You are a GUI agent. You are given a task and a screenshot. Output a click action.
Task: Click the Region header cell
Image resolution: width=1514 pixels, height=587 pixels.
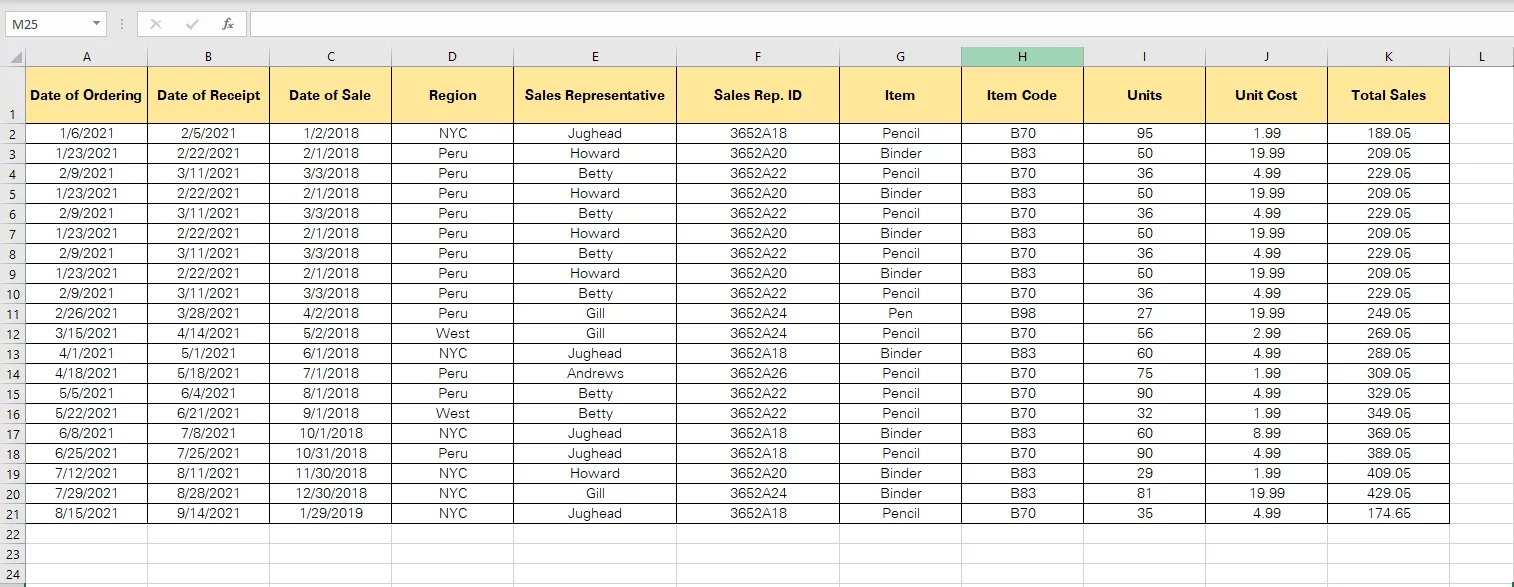click(x=452, y=95)
